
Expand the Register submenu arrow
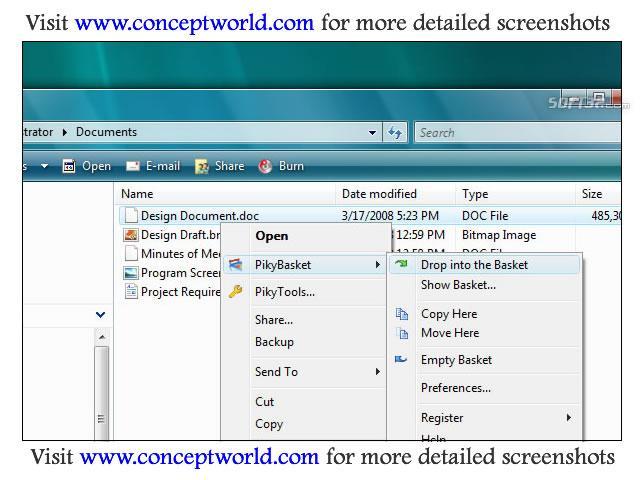tap(569, 417)
